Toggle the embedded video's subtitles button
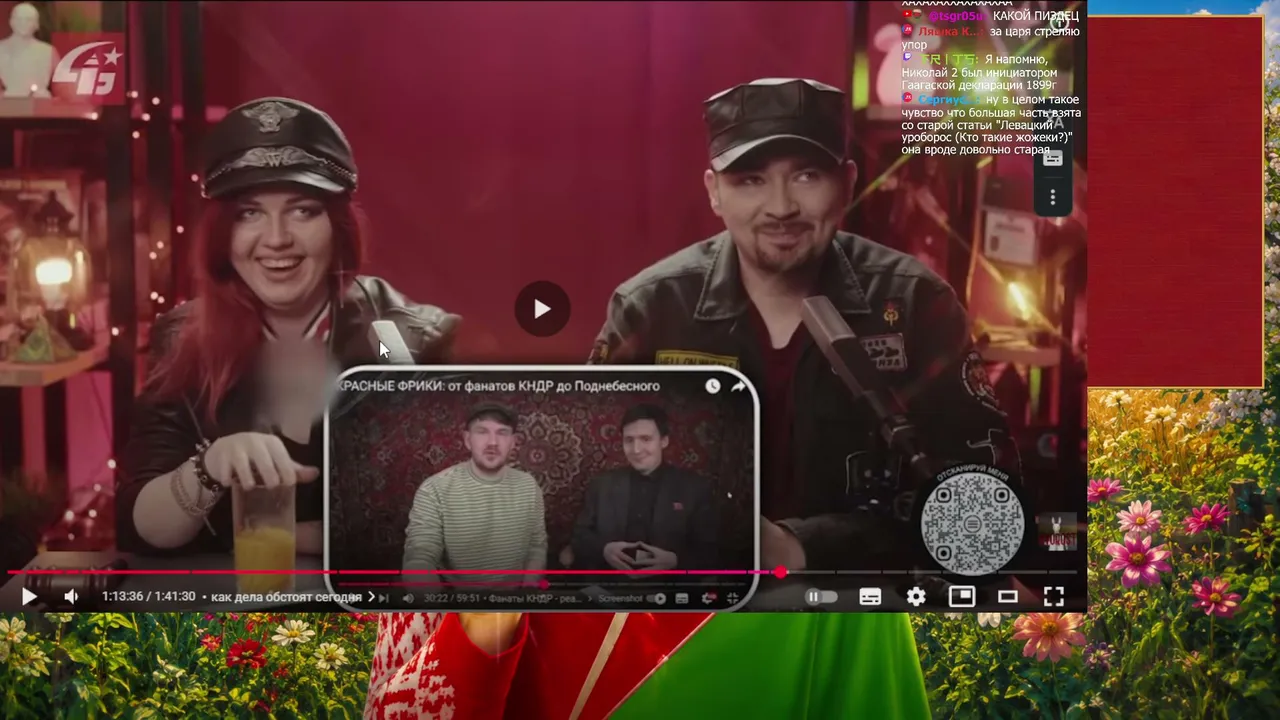The image size is (1280, 720). coord(682,598)
